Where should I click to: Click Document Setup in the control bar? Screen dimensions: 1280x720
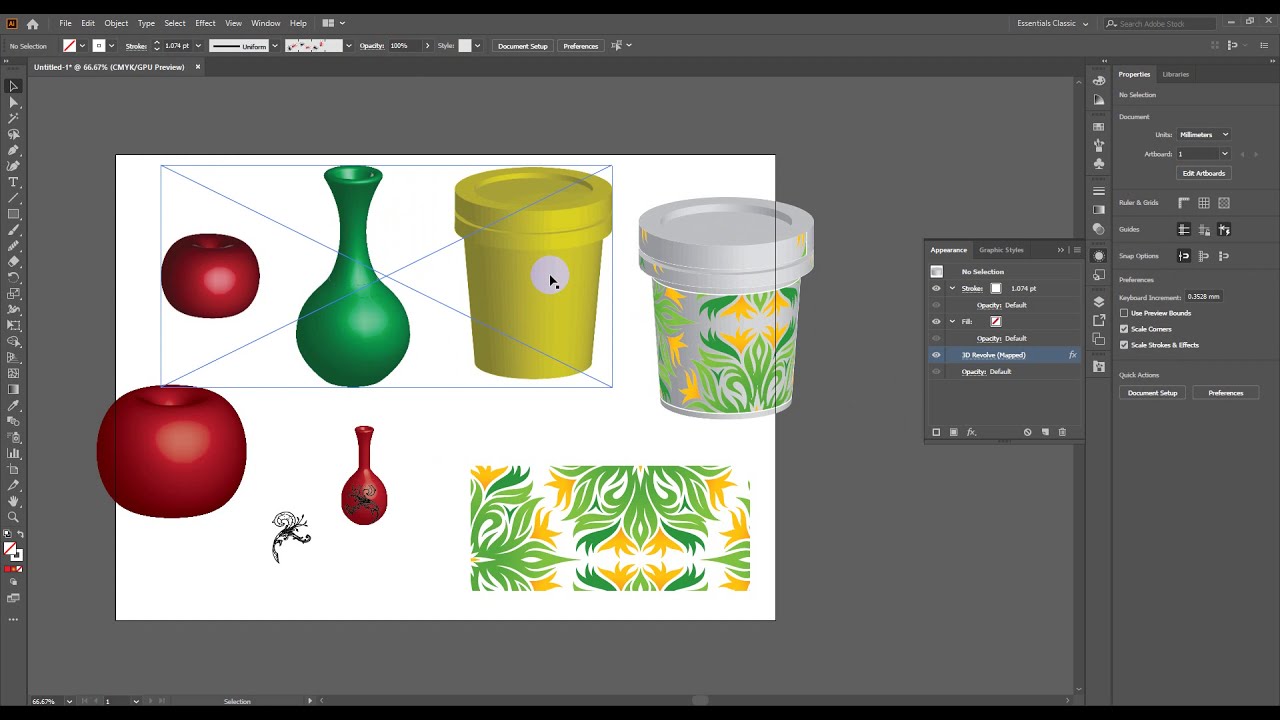tap(523, 46)
